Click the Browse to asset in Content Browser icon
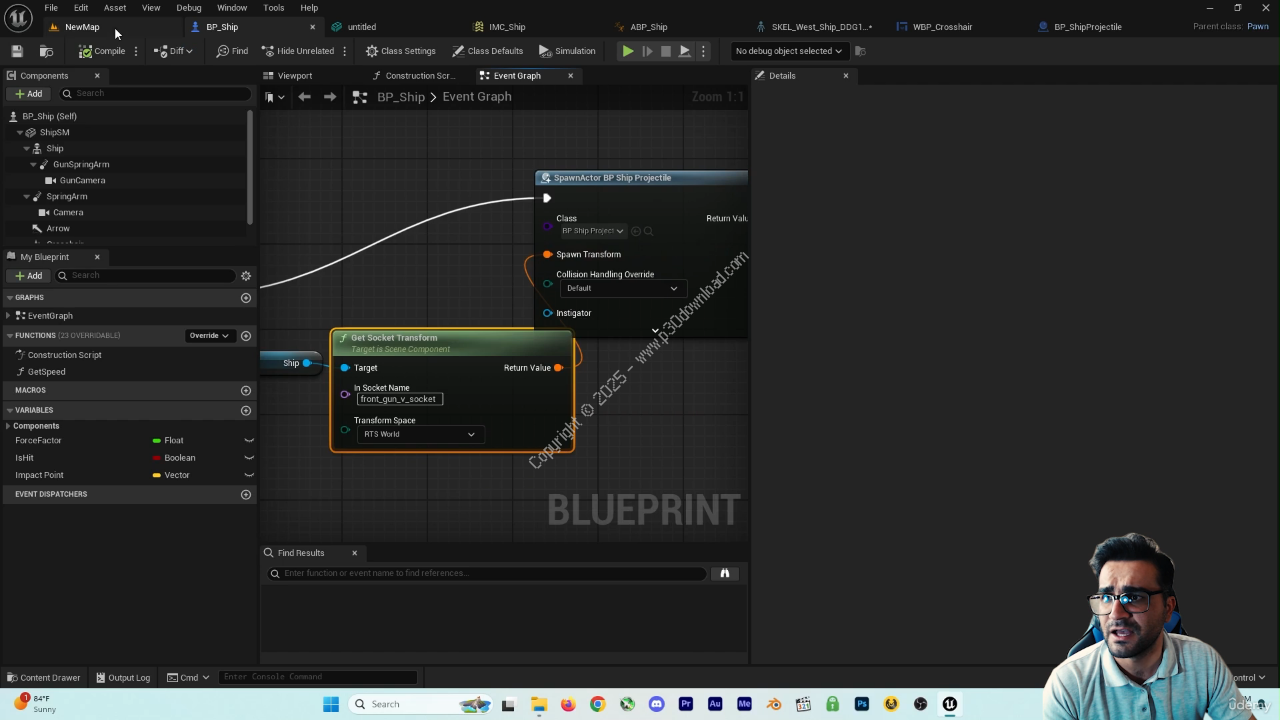The height and width of the screenshot is (720, 1280). point(46,51)
